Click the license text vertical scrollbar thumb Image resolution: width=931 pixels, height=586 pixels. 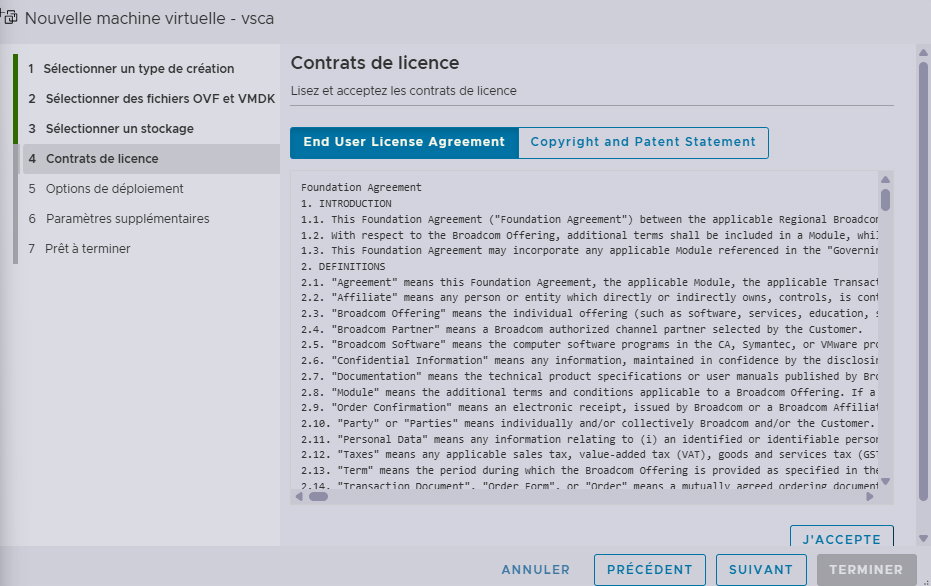tap(885, 199)
